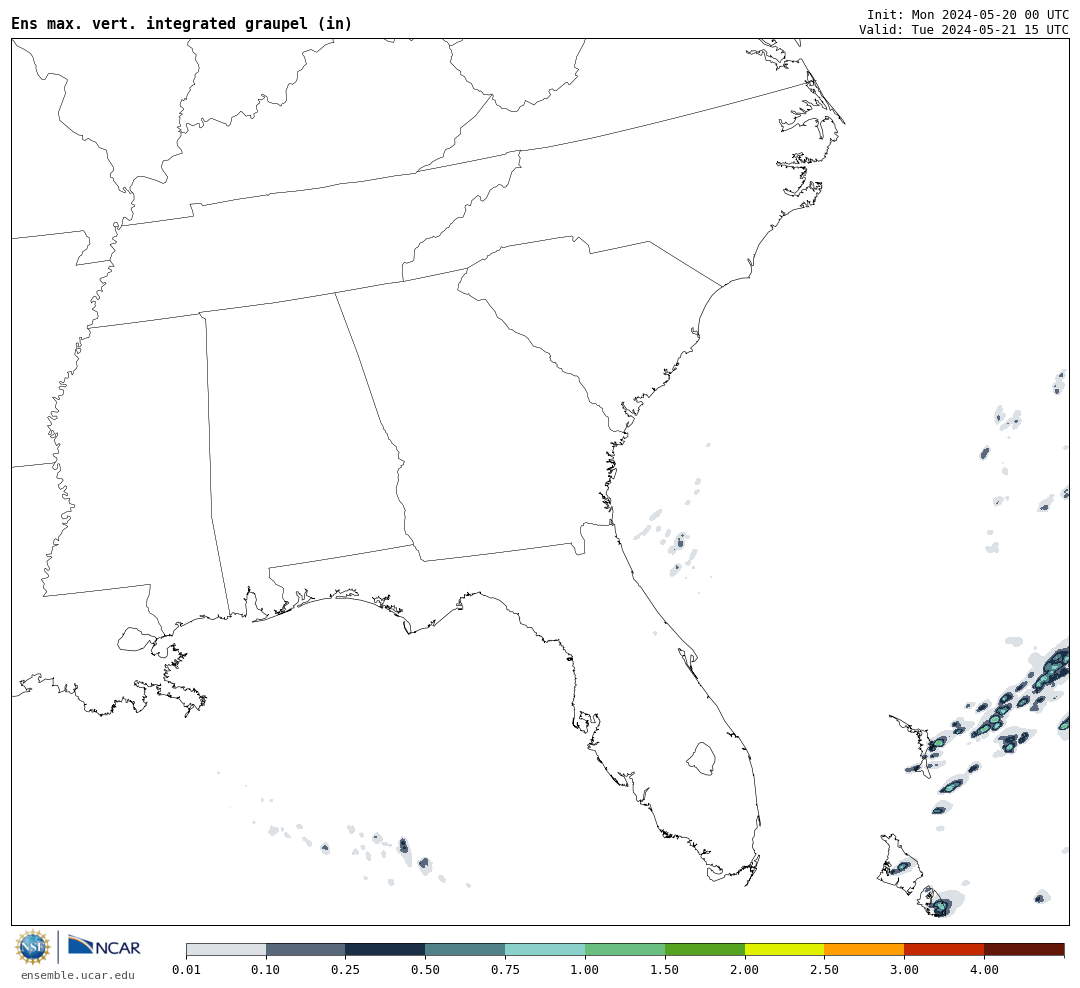Select the map title 'Ens max. vert. integrated graupel (in)'
Viewport: 1080px width, 988px height.
182,23
